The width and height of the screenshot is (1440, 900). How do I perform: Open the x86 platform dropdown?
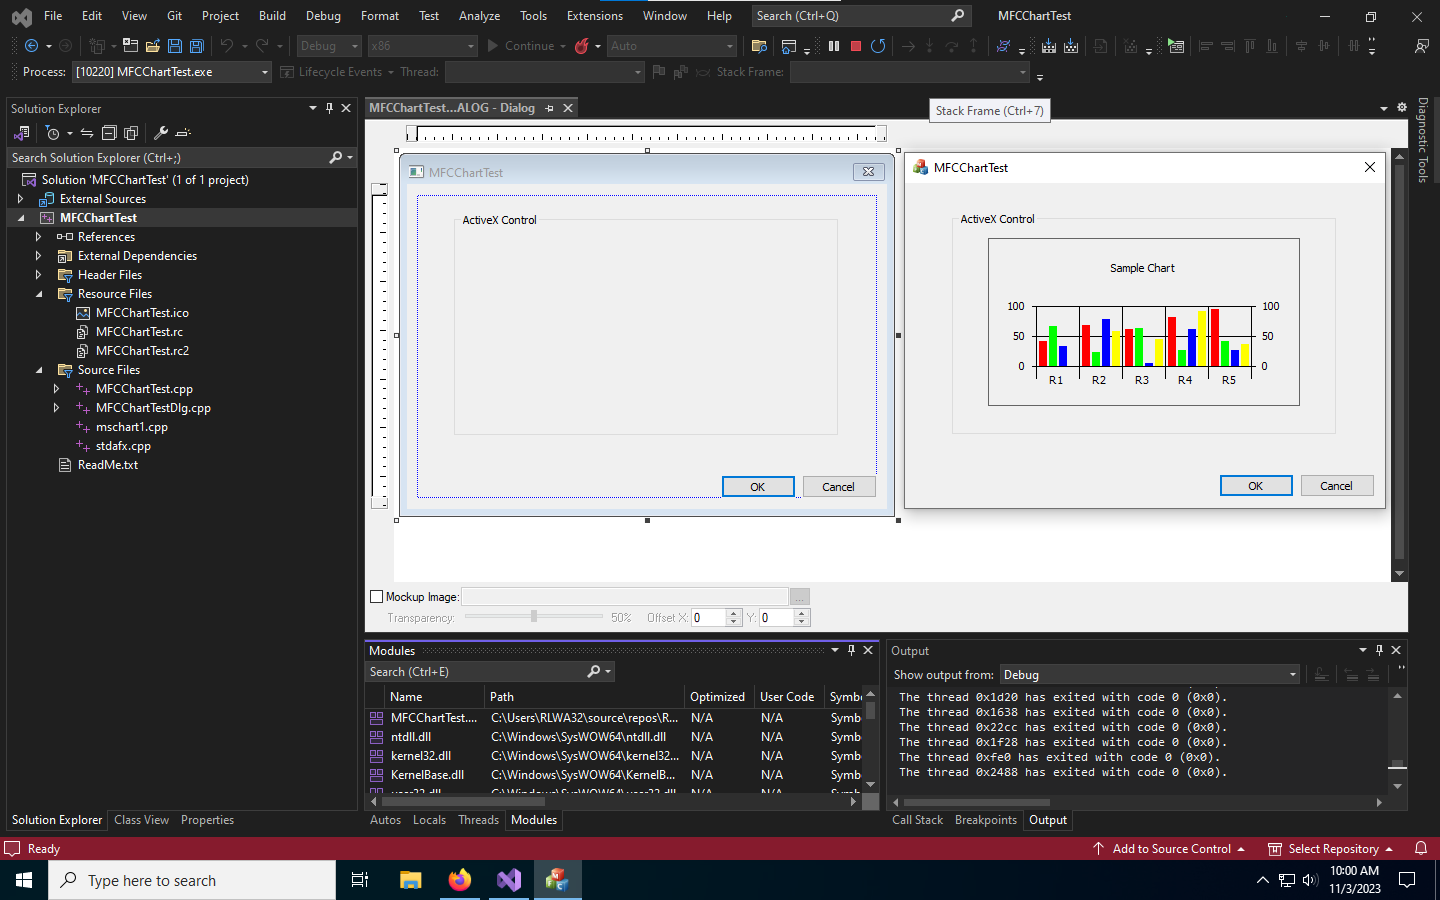pyautogui.click(x=422, y=46)
